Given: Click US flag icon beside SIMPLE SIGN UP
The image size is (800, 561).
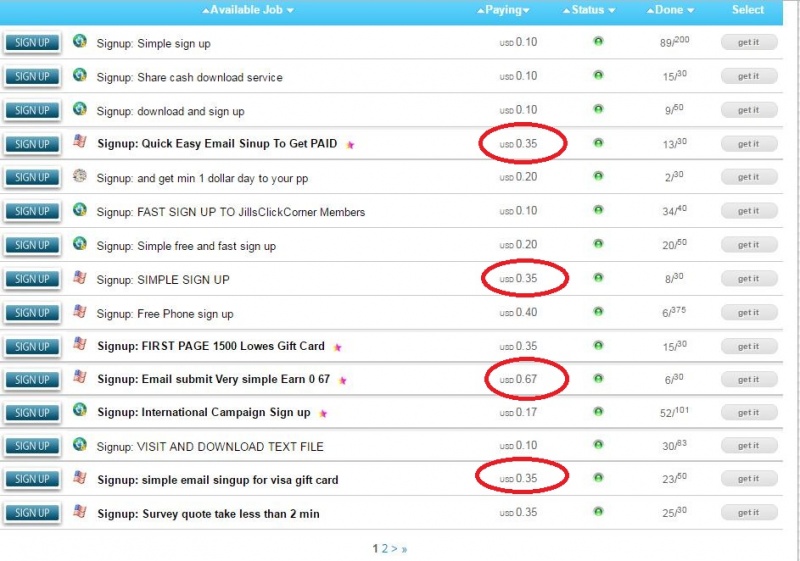Looking at the screenshot, I should [x=80, y=277].
